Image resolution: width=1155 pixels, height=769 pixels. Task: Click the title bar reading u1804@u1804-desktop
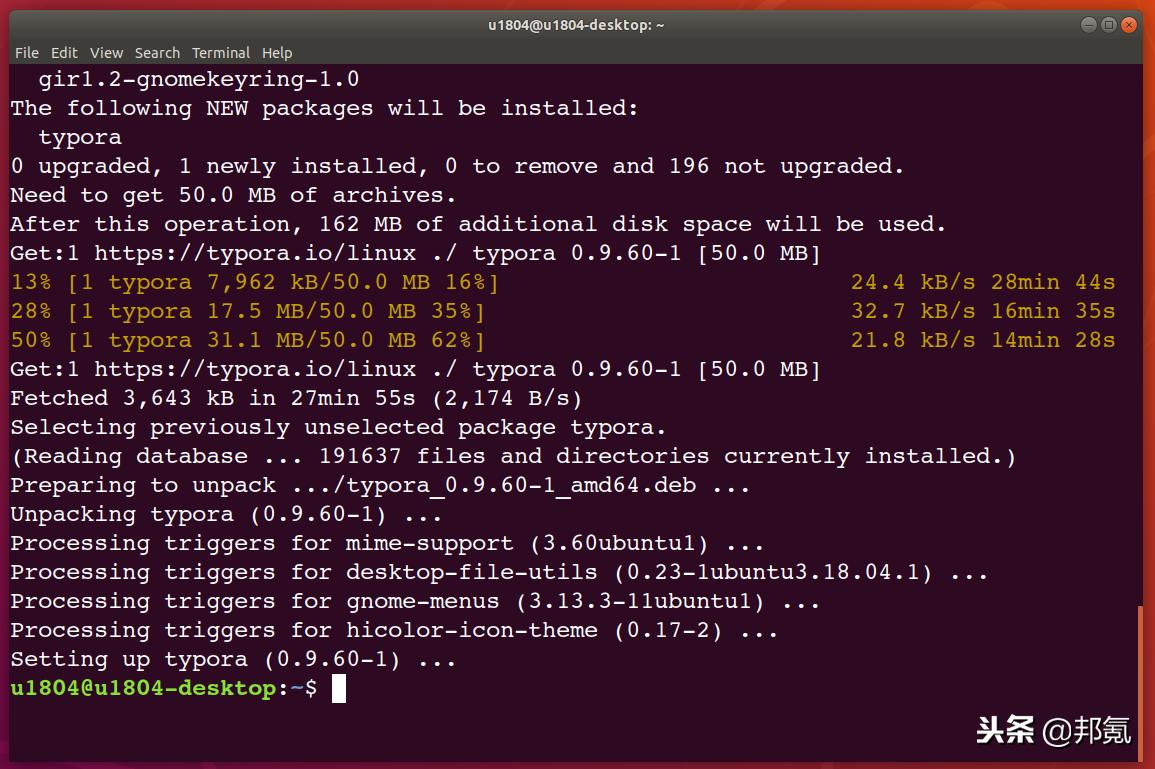[x=575, y=23]
